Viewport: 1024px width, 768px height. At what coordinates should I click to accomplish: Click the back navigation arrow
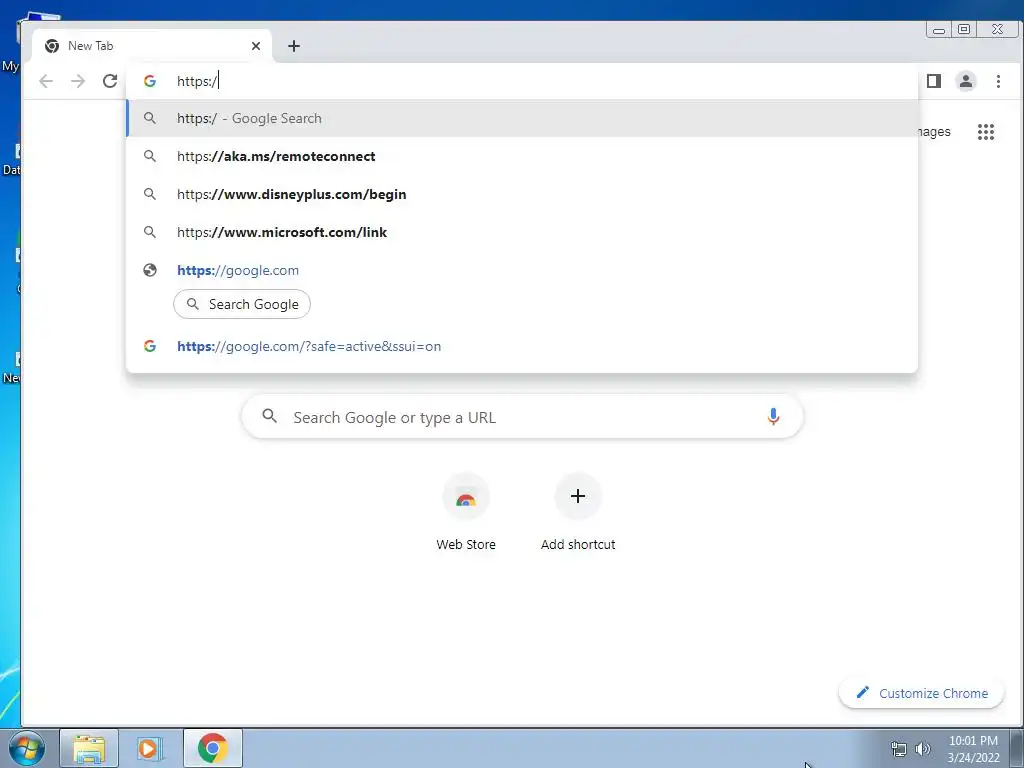[46, 81]
